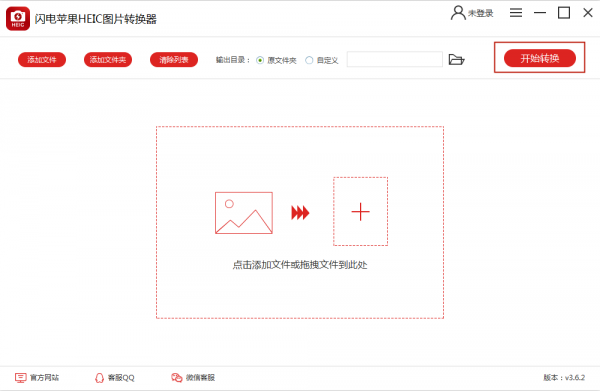The width and height of the screenshot is (600, 391).
Task: Open the hamburger menu icon
Action: coord(516,13)
